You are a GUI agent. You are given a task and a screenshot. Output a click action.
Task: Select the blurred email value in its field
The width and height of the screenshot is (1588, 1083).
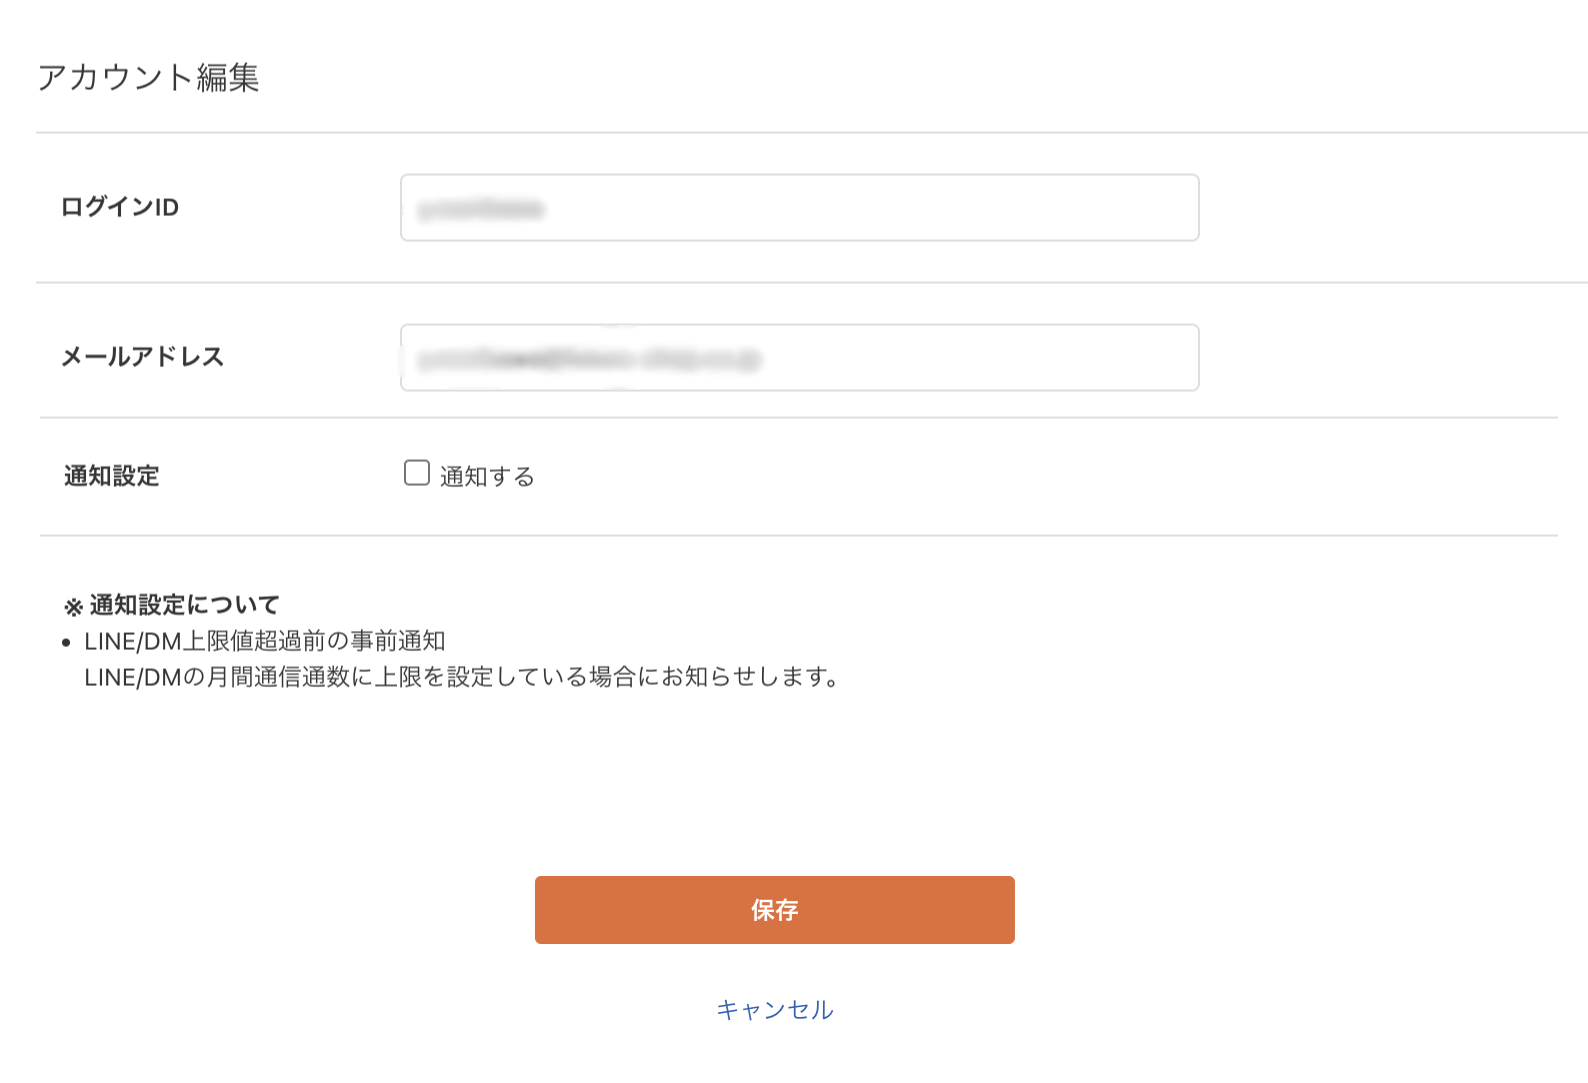590,358
